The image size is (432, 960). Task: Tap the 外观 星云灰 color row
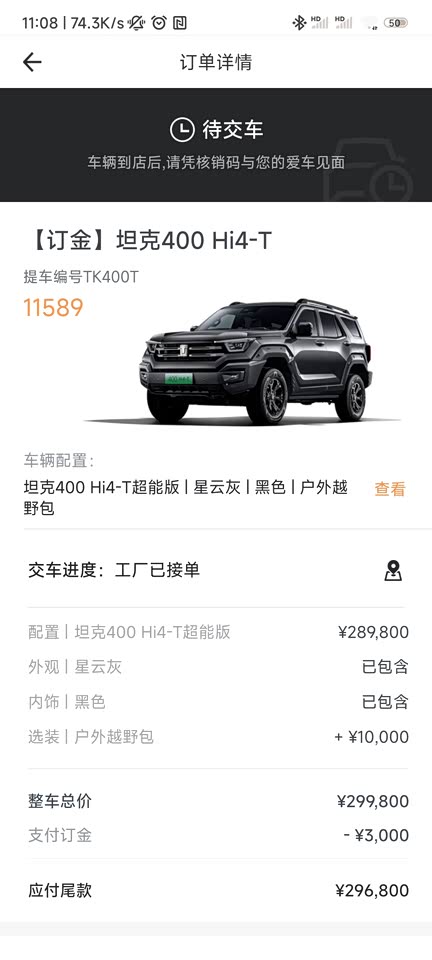pyautogui.click(x=218, y=666)
